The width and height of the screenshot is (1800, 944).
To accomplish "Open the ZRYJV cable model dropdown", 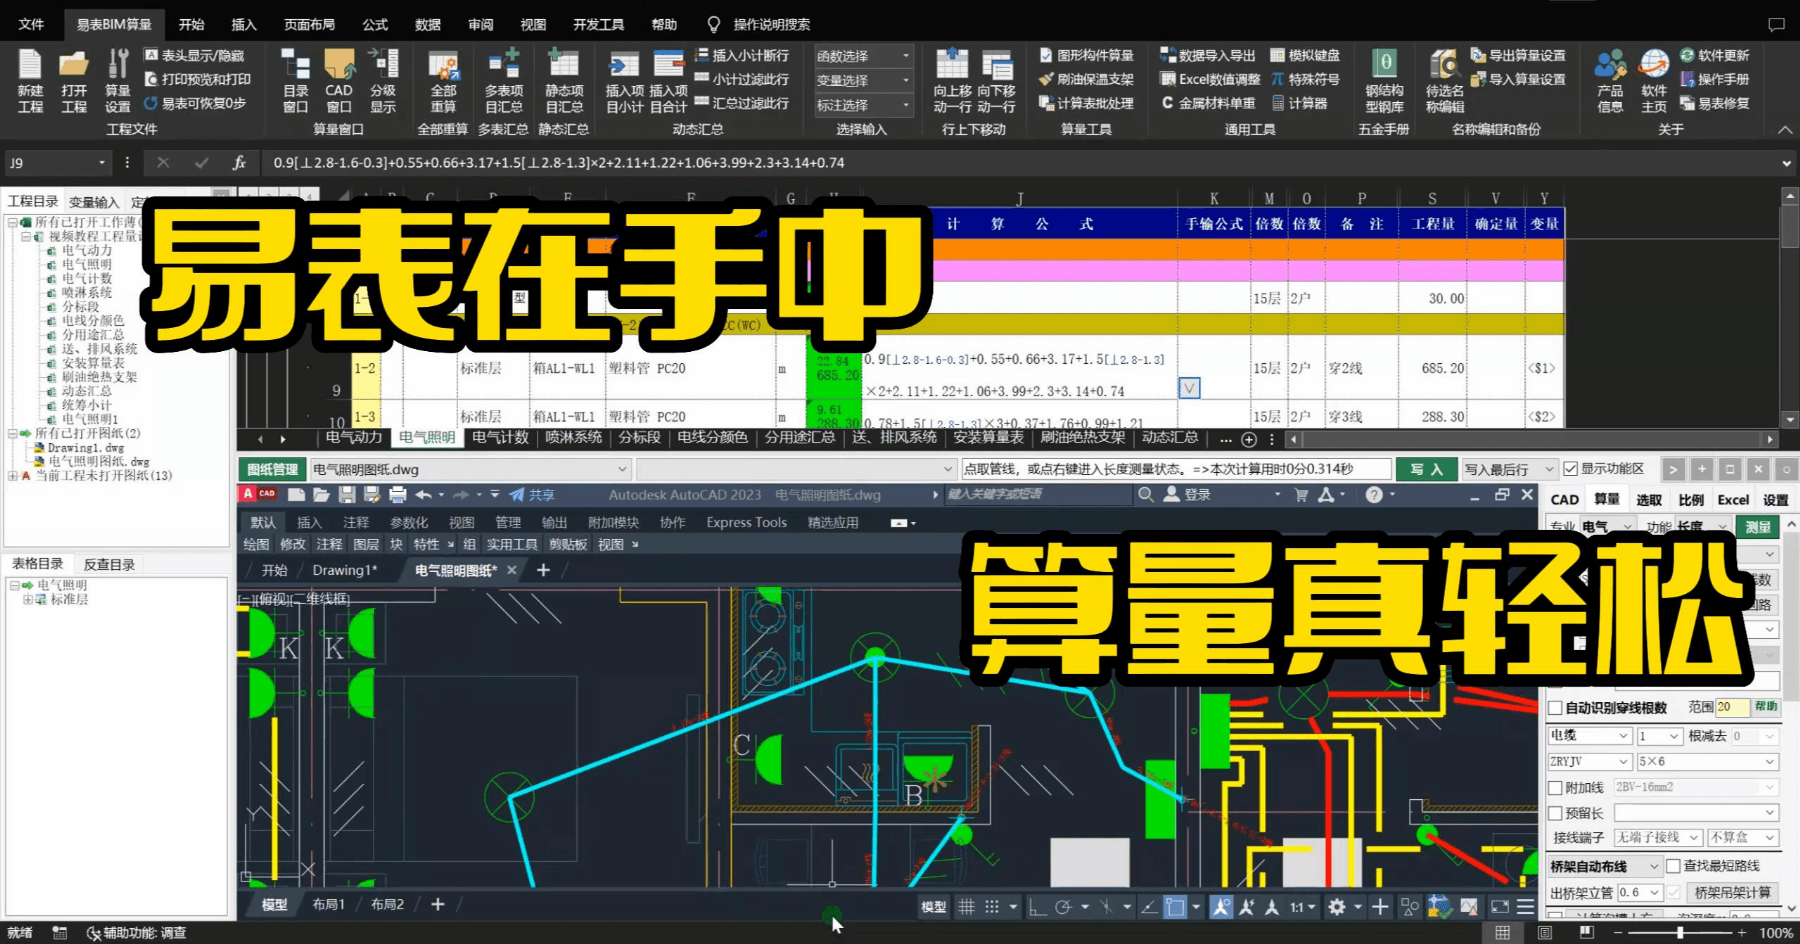I will tap(1590, 762).
